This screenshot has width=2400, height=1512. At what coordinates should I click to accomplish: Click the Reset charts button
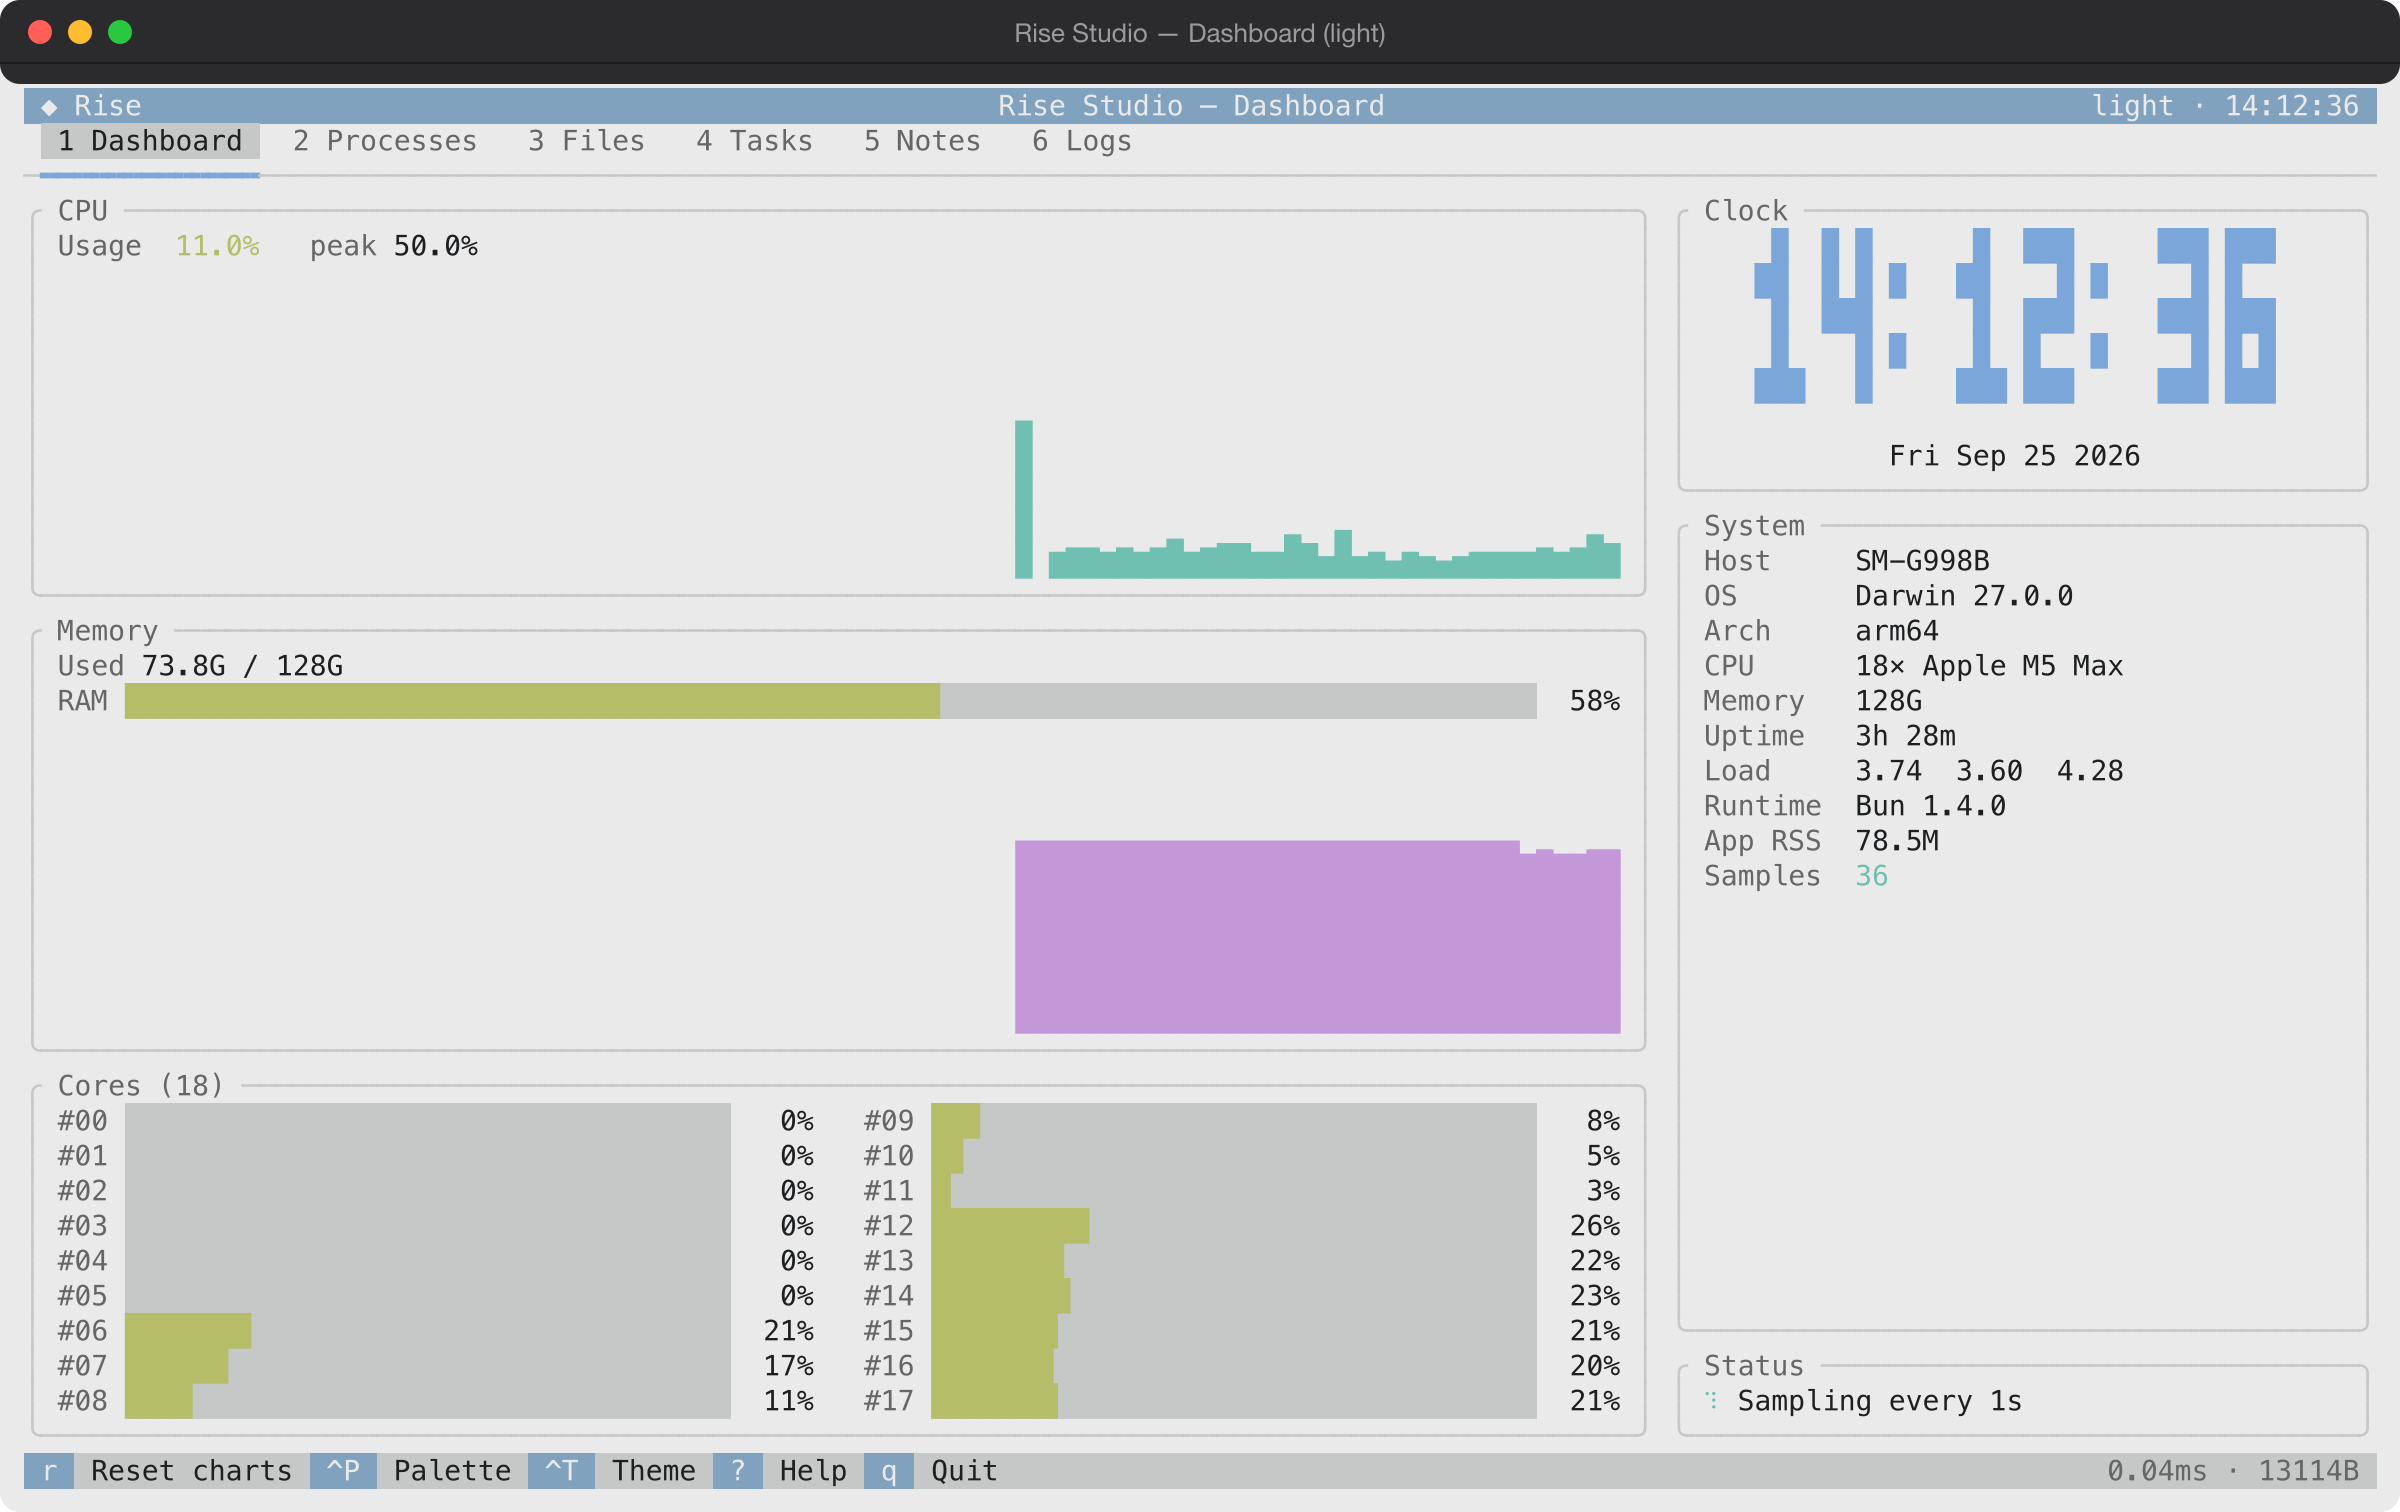191,1471
